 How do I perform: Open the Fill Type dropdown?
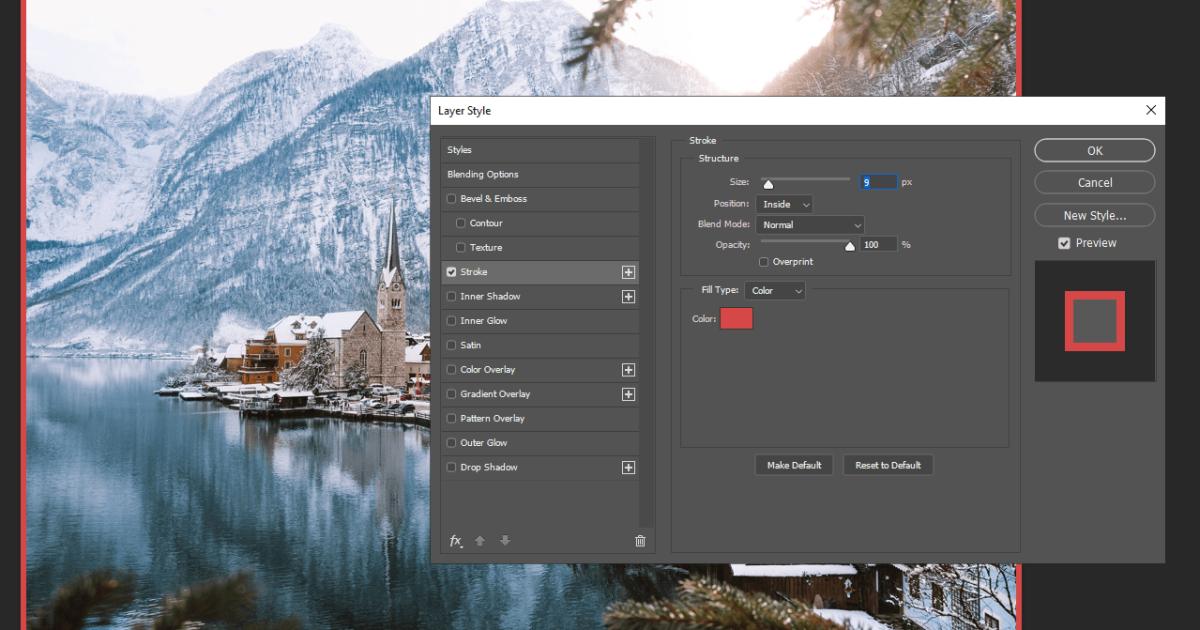(775, 290)
